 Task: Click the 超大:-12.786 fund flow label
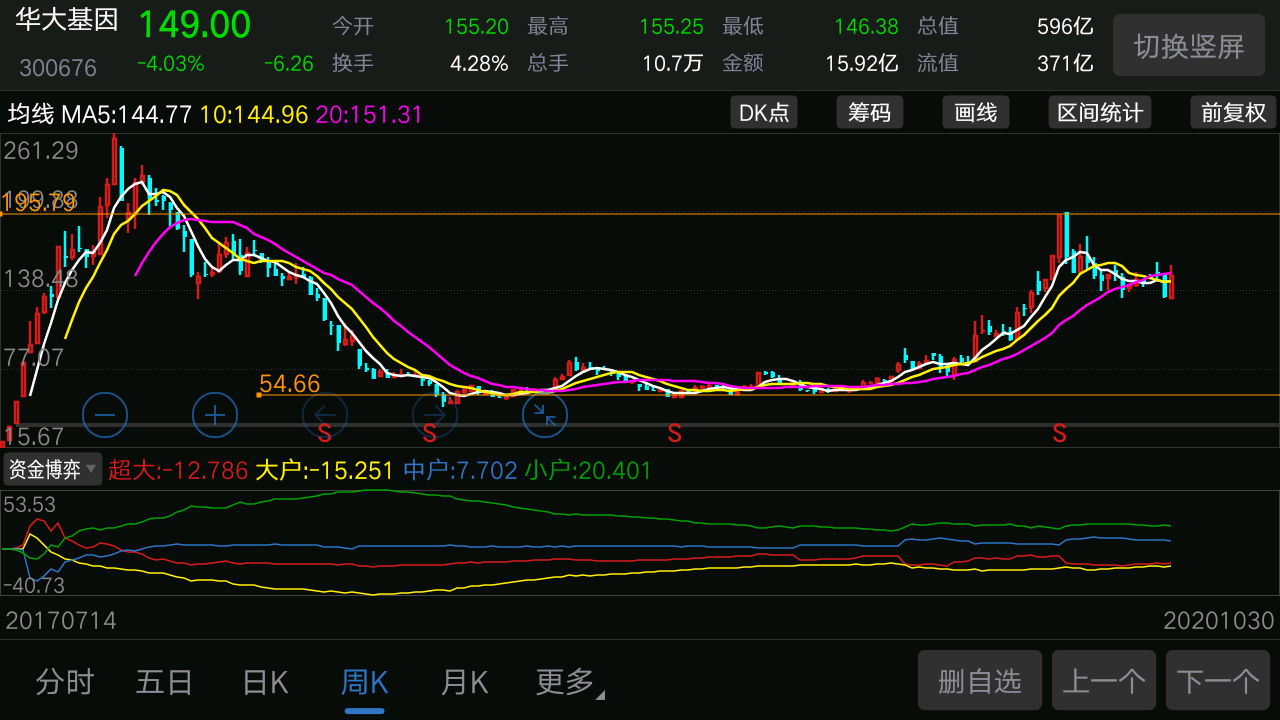pyautogui.click(x=178, y=470)
